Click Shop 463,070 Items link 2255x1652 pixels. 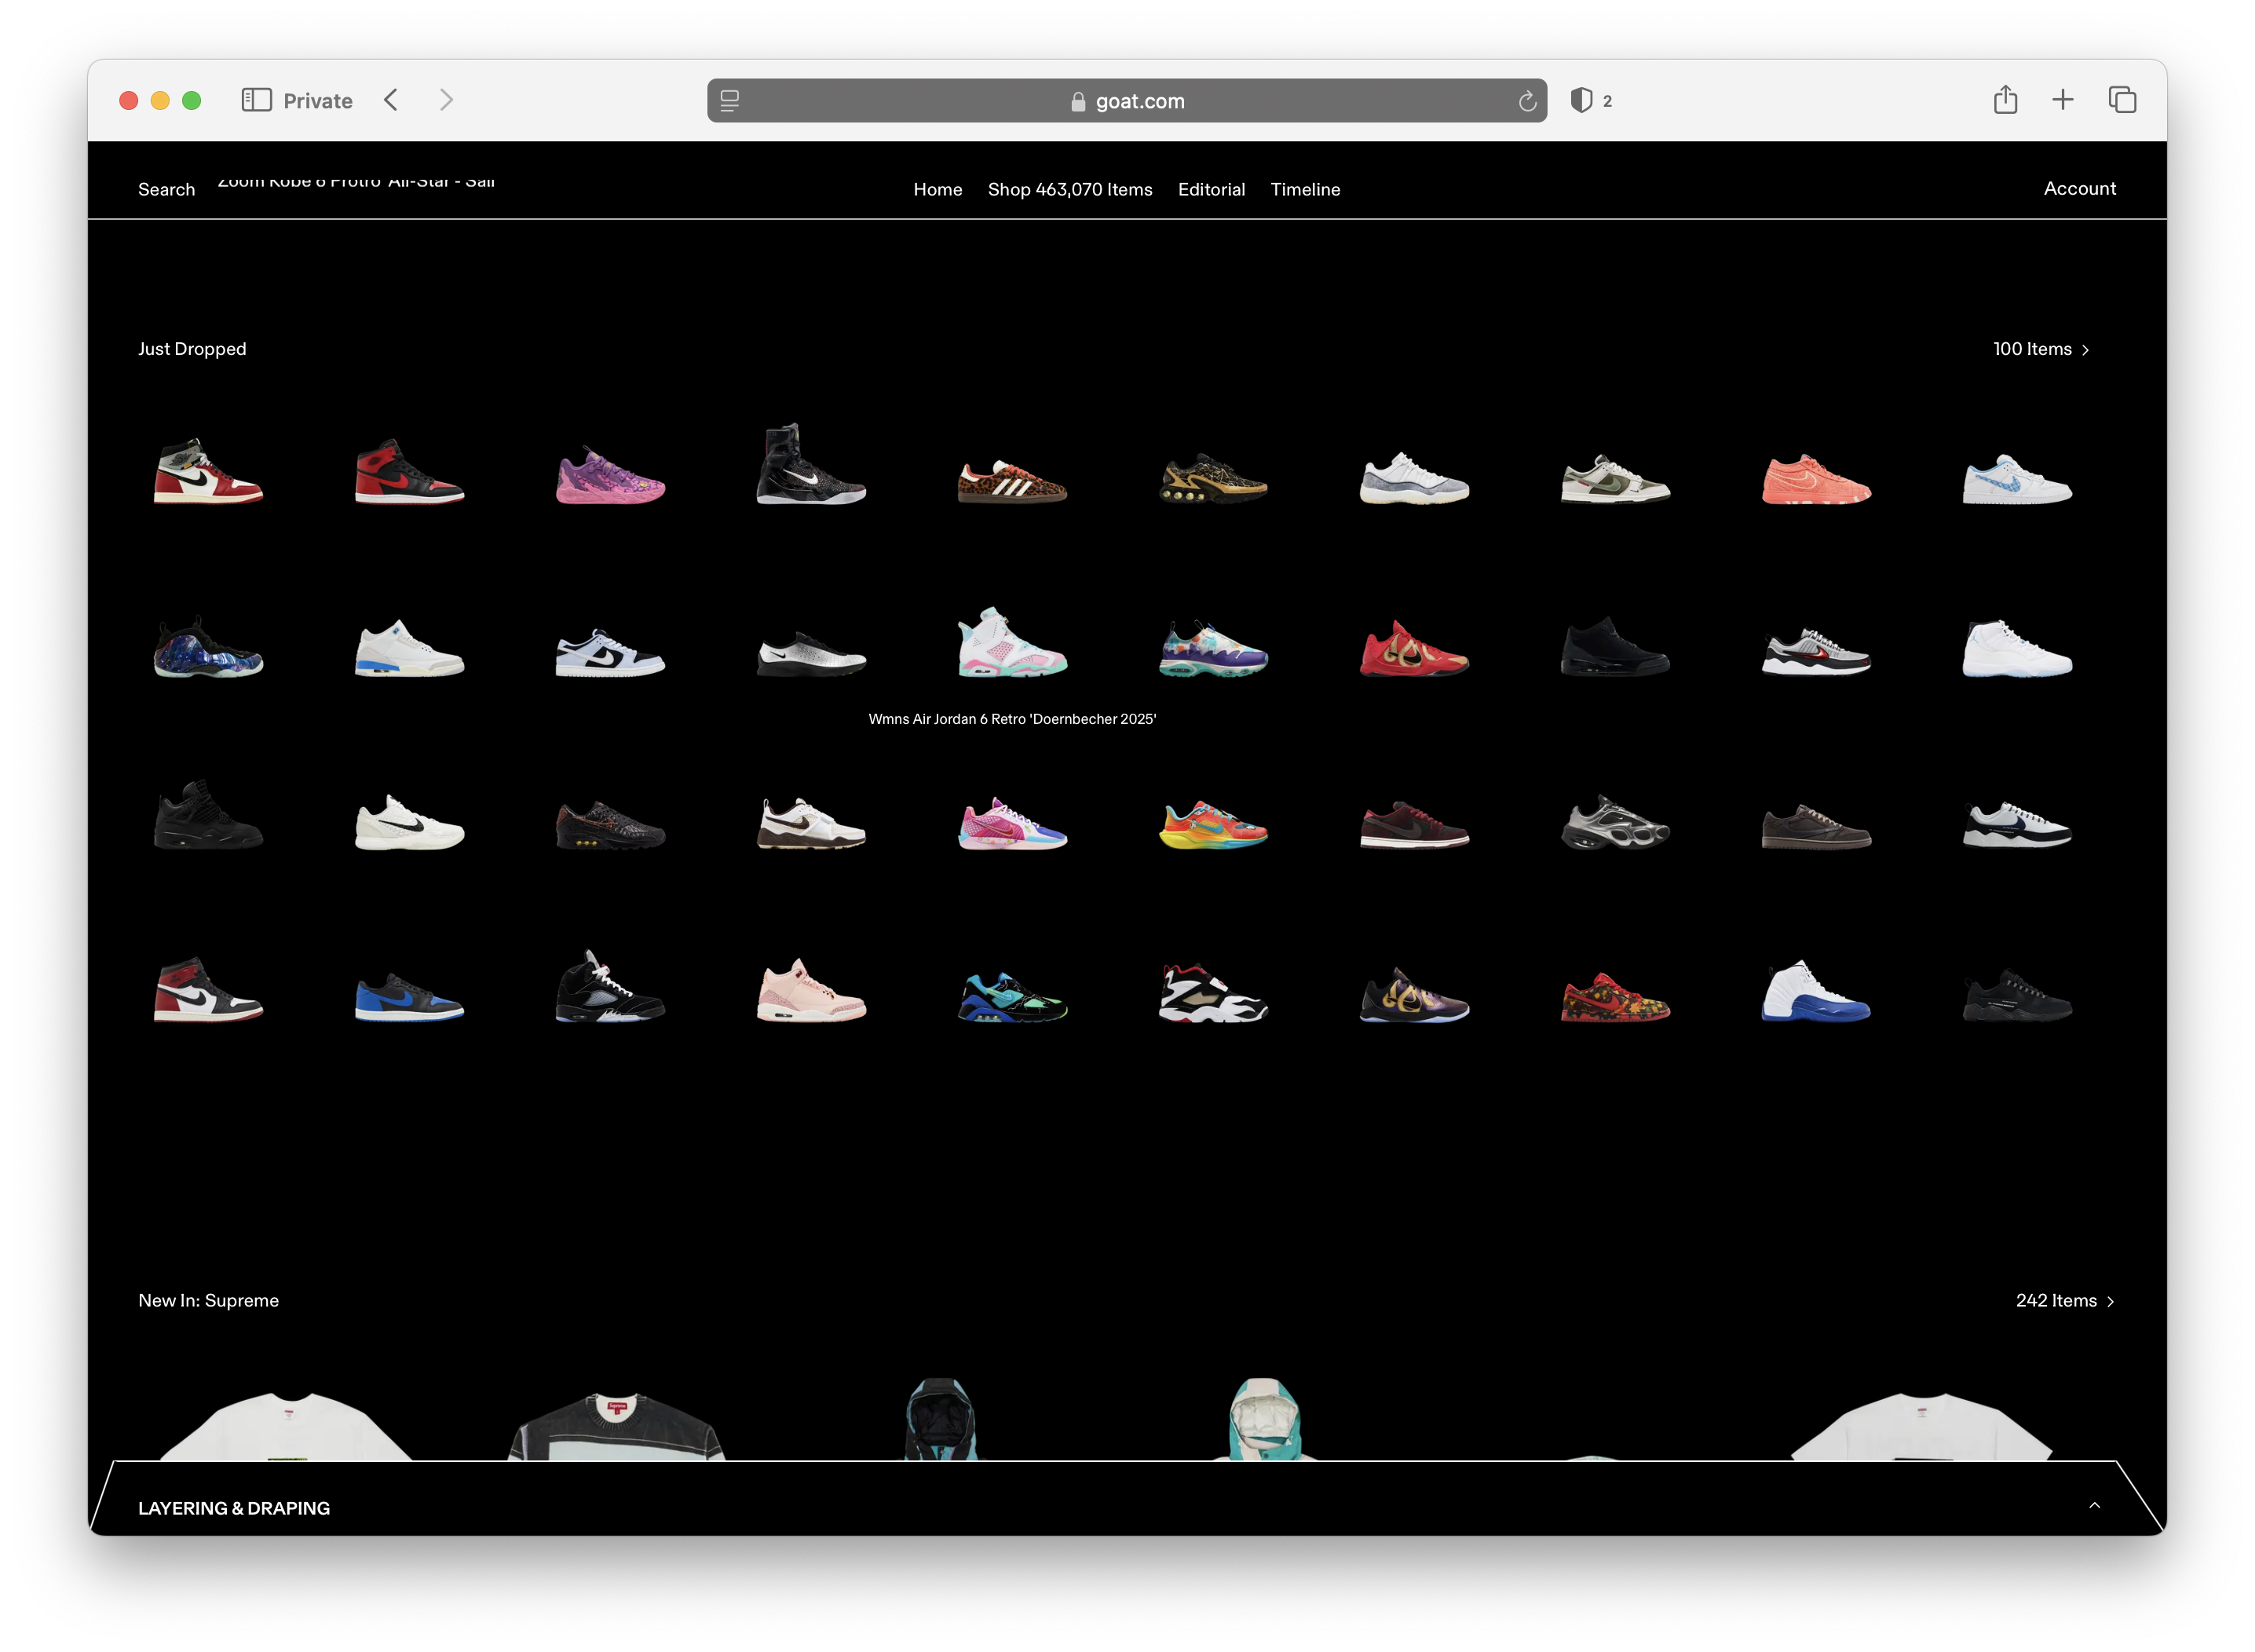pos(1070,189)
